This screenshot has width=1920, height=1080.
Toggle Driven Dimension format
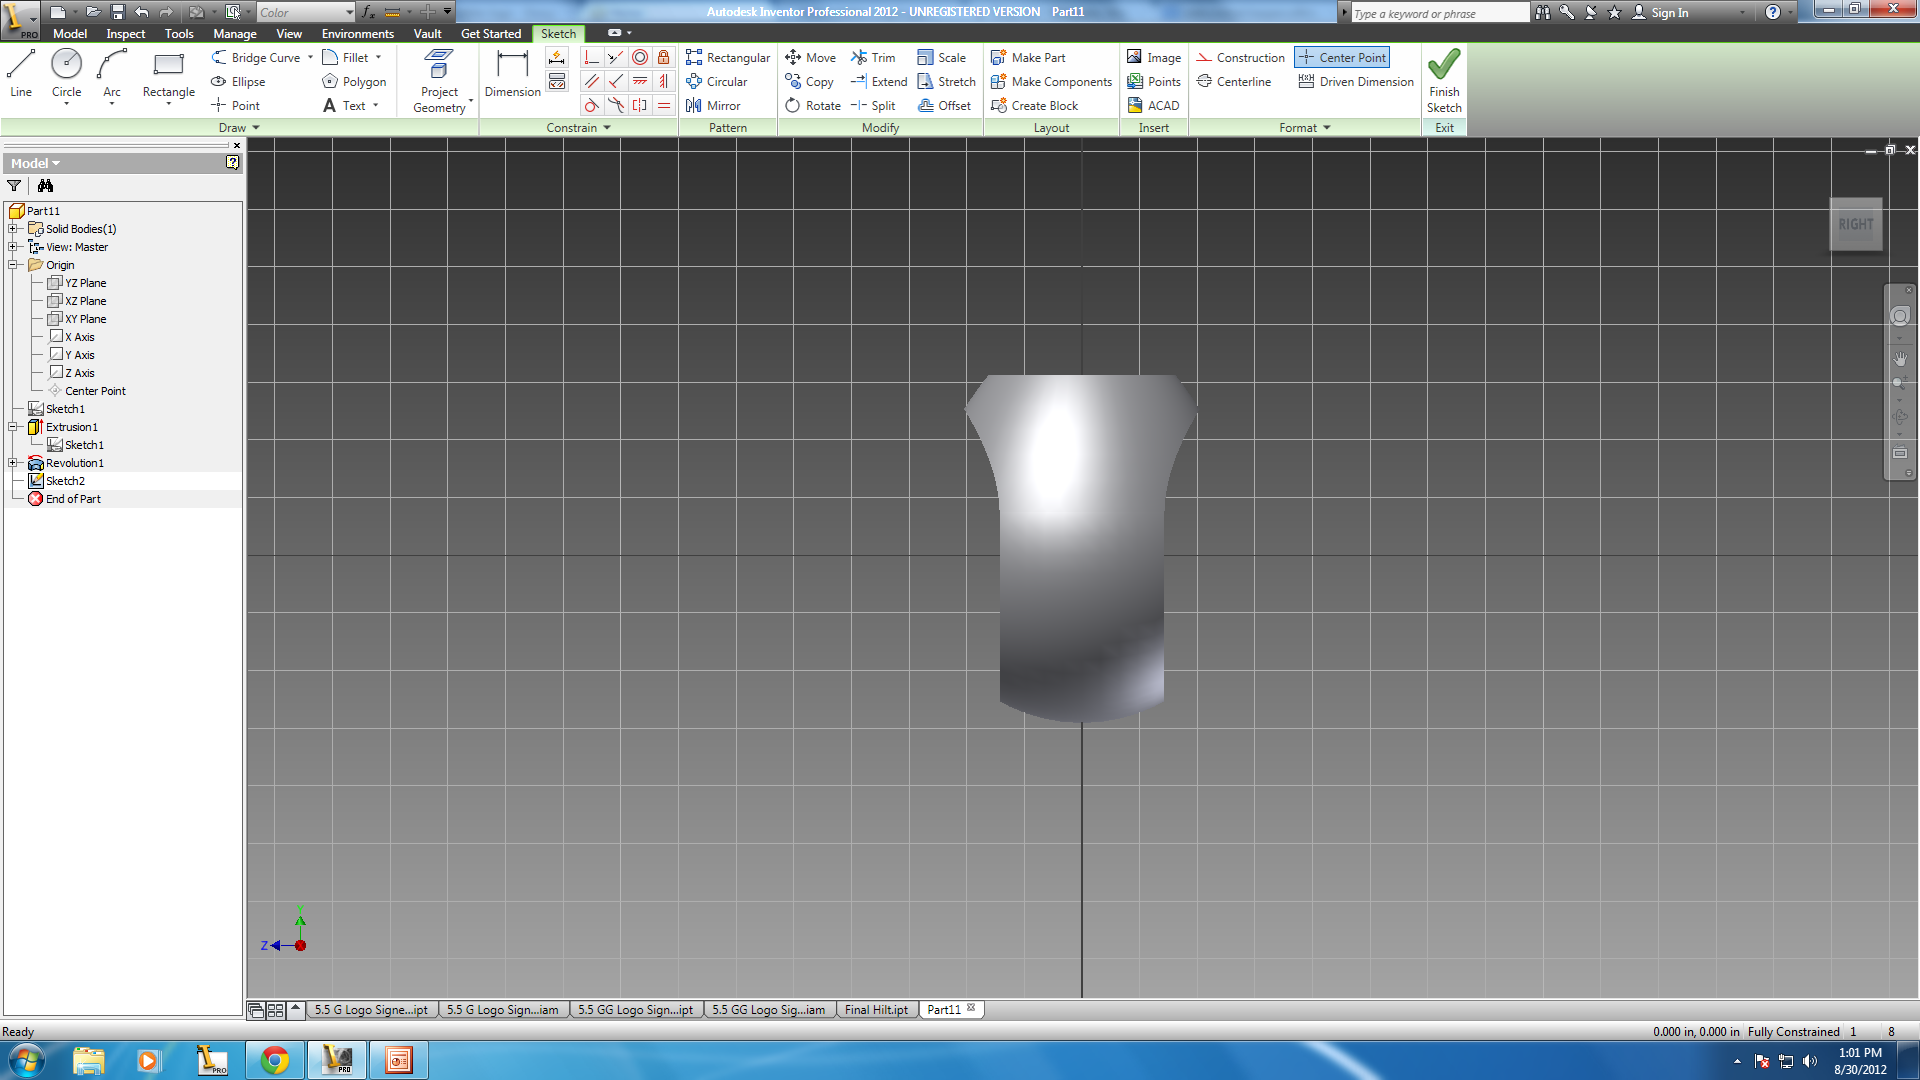coord(1356,81)
